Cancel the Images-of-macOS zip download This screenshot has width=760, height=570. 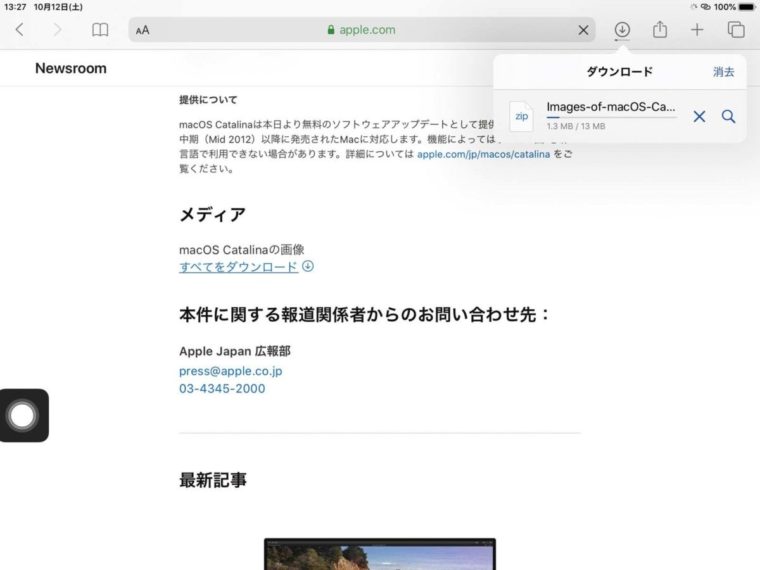point(699,116)
